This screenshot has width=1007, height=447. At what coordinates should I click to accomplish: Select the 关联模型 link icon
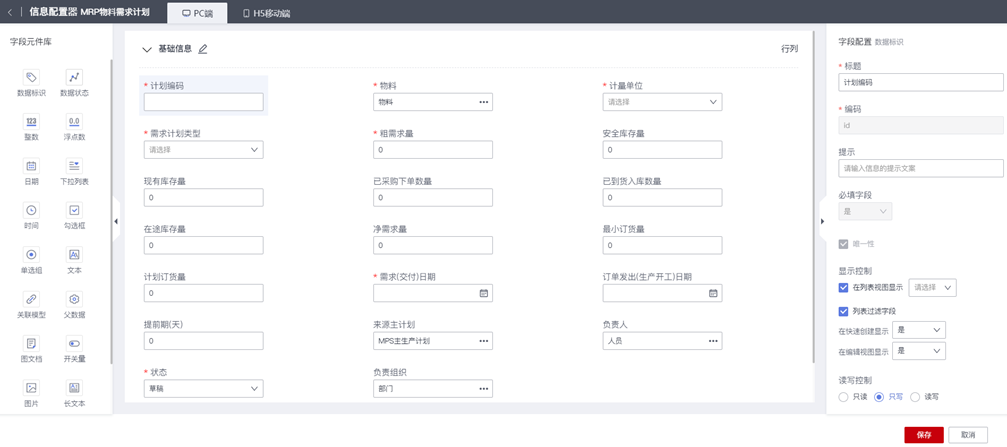(x=31, y=299)
